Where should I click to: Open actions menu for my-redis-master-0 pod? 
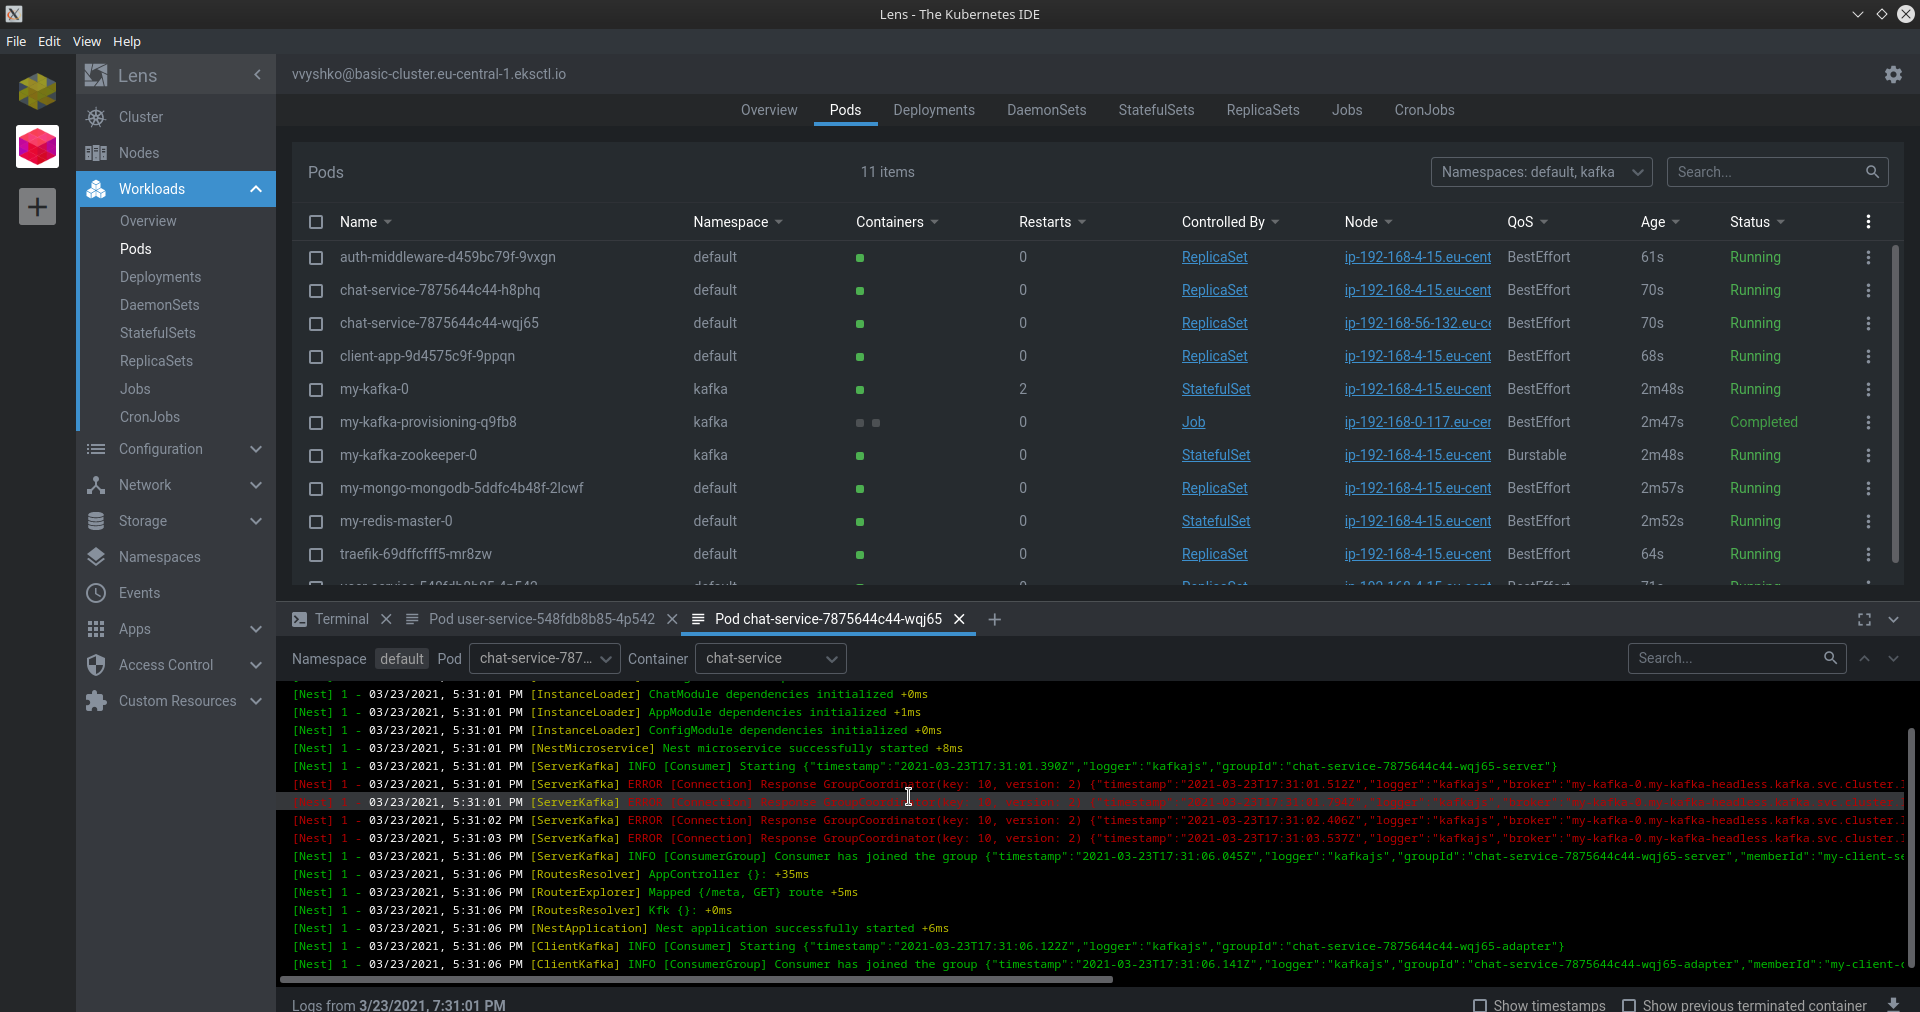pos(1868,521)
